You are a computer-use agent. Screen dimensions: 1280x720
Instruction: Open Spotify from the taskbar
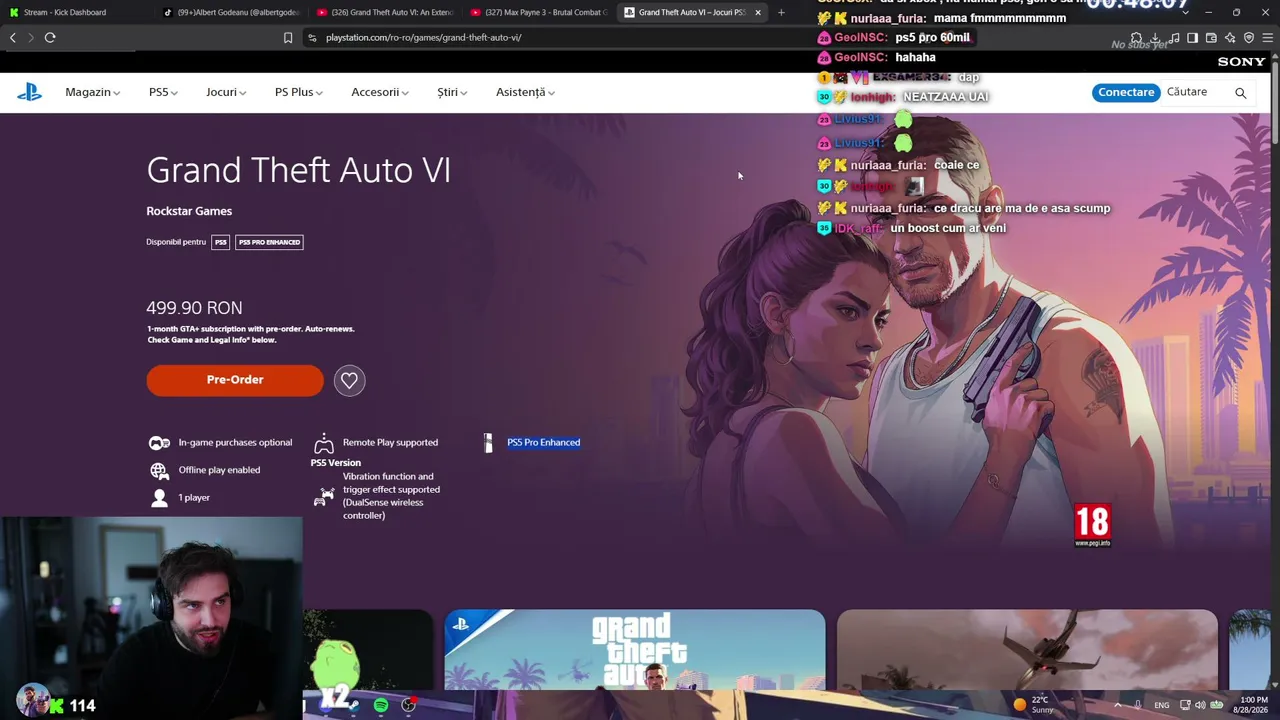pos(381,705)
